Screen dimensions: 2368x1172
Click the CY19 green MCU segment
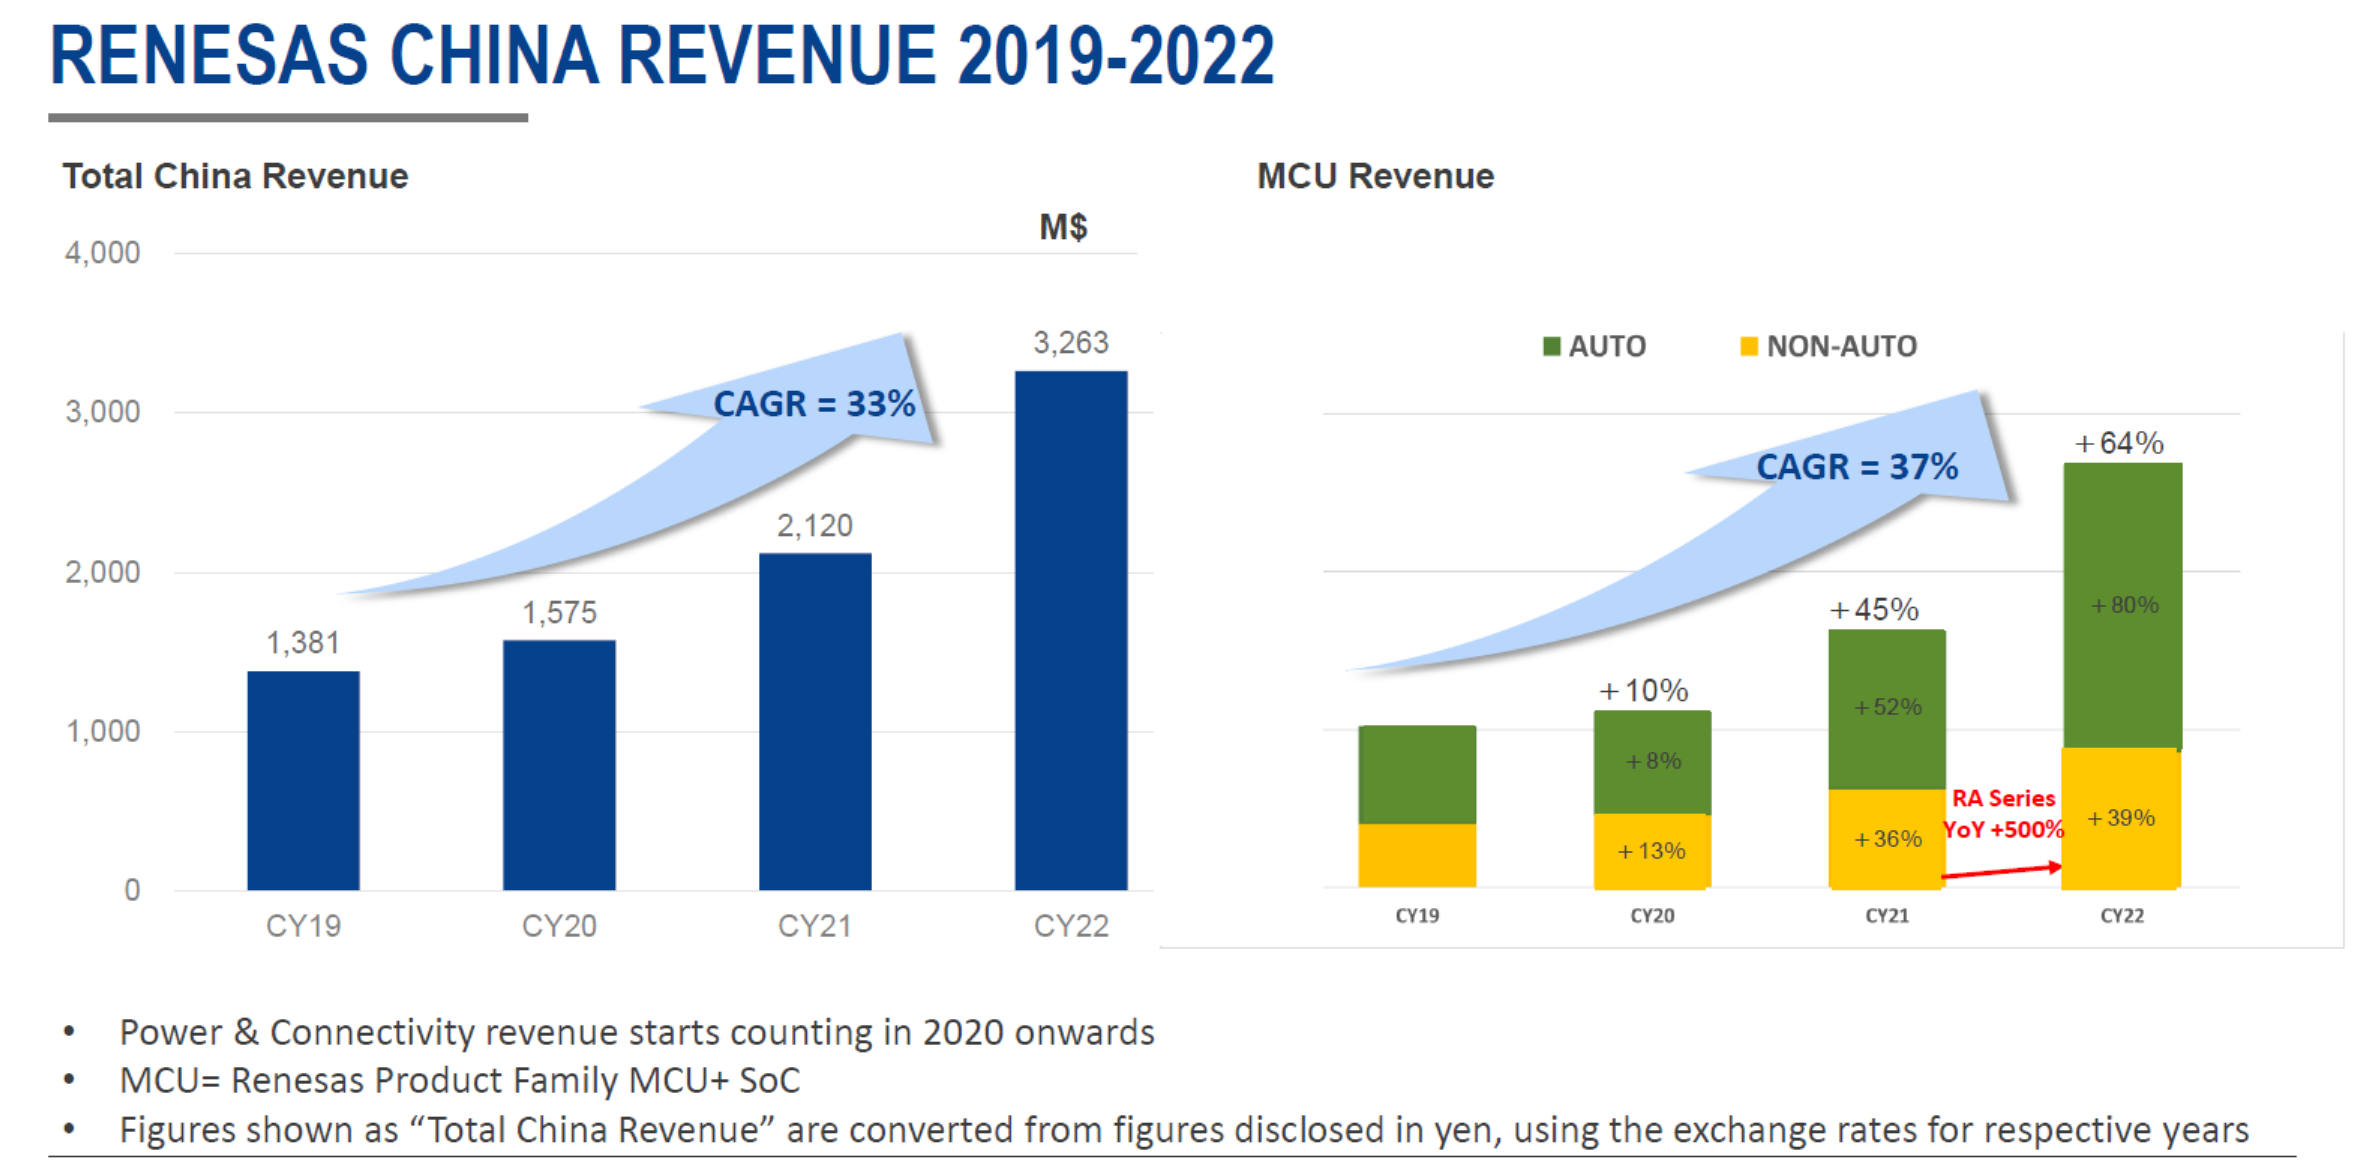(1417, 774)
